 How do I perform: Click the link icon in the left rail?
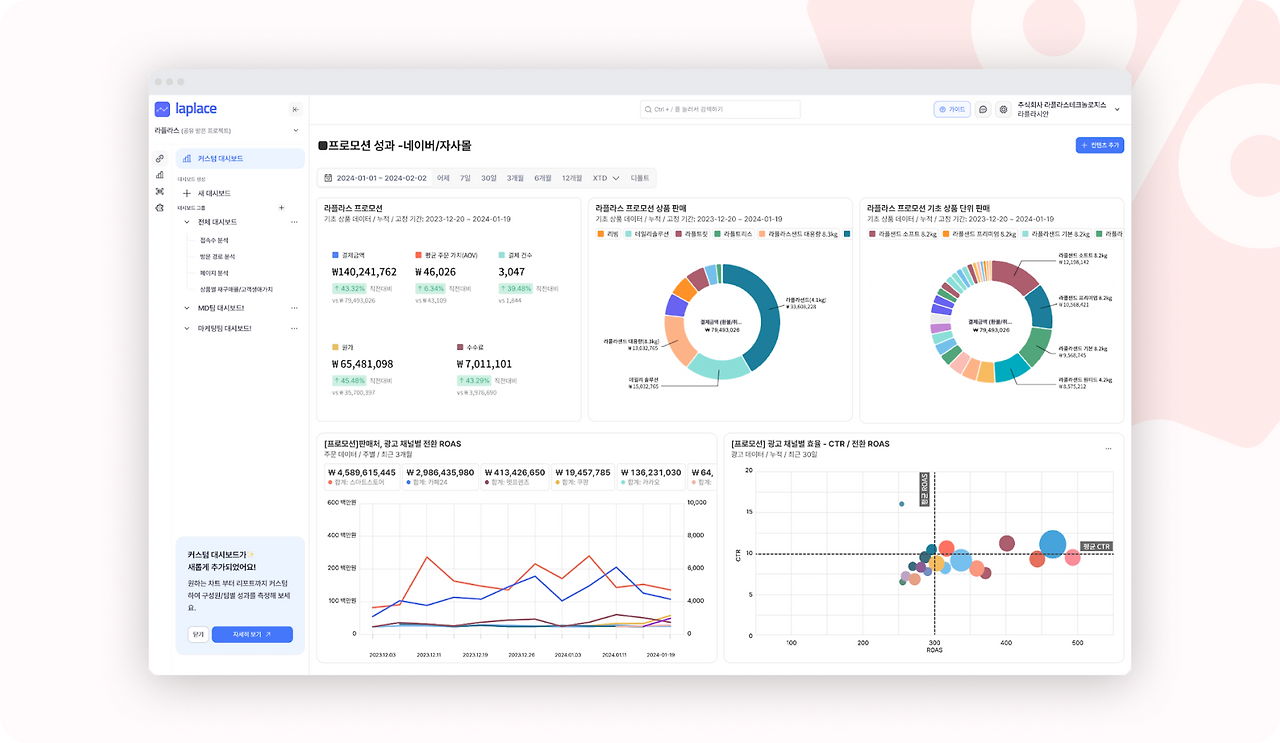pyautogui.click(x=159, y=158)
